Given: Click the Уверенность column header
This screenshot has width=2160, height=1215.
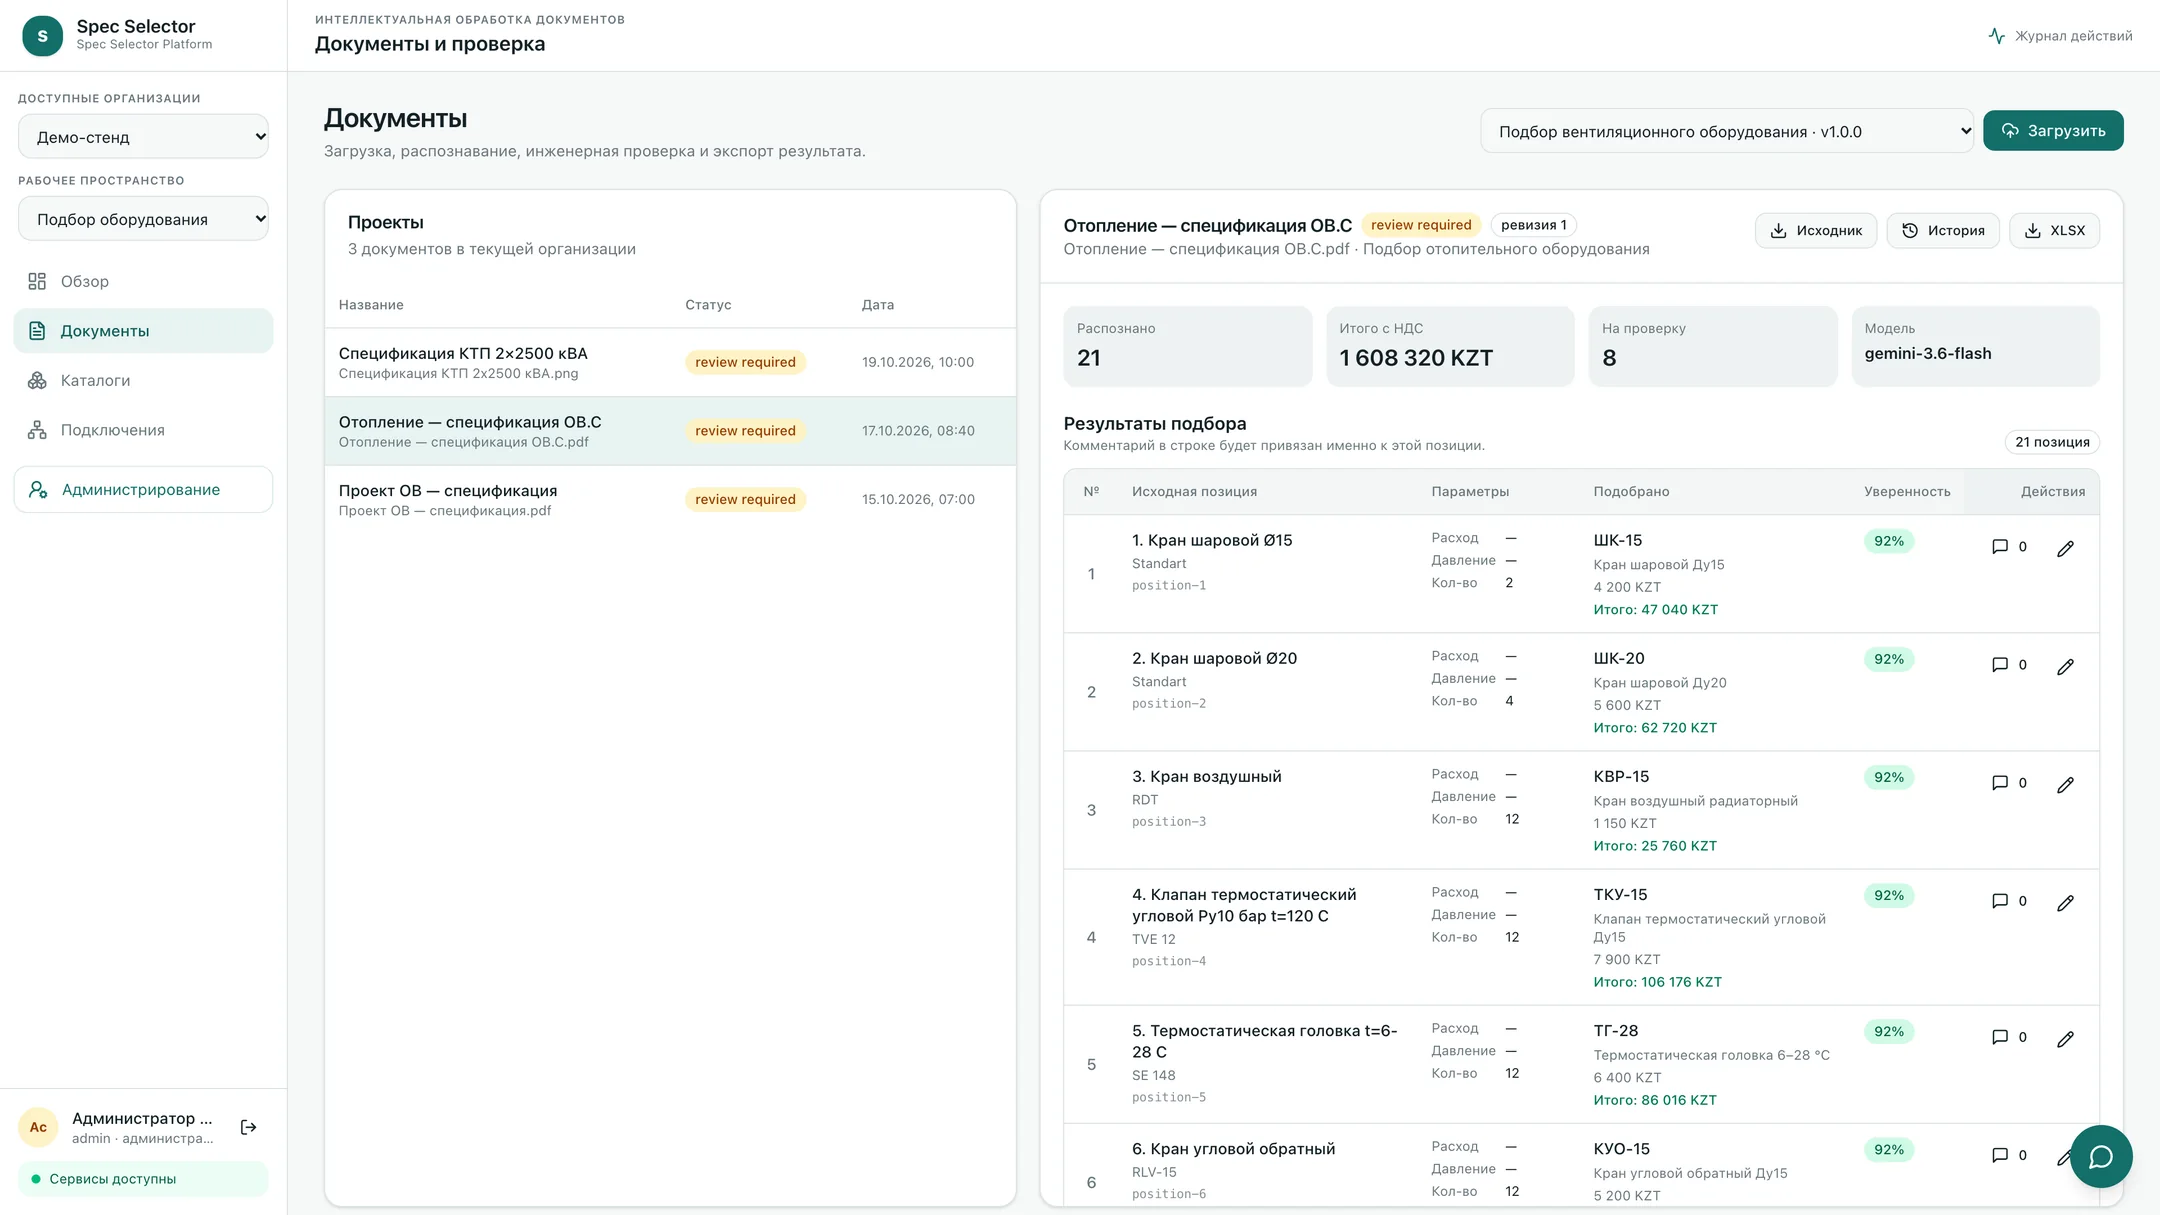Looking at the screenshot, I should [1907, 491].
